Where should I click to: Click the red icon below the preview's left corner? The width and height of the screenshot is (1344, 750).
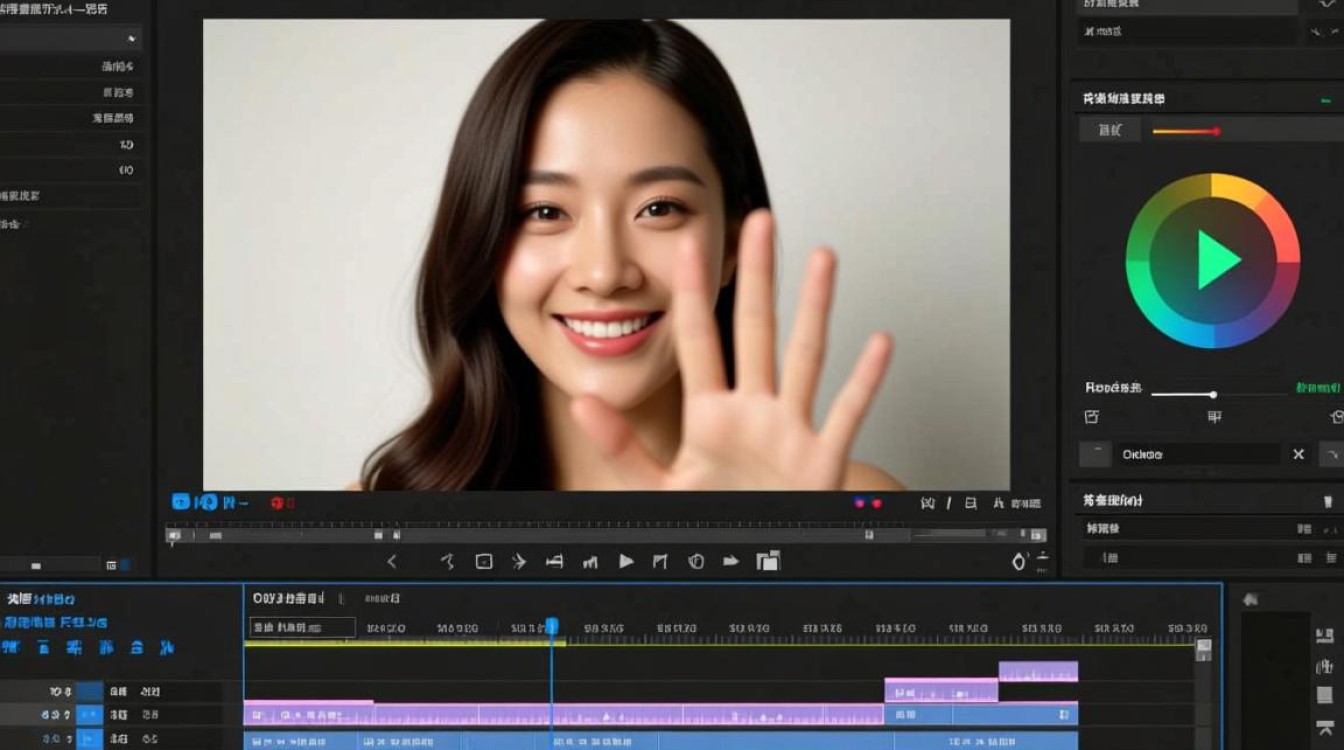(x=277, y=503)
